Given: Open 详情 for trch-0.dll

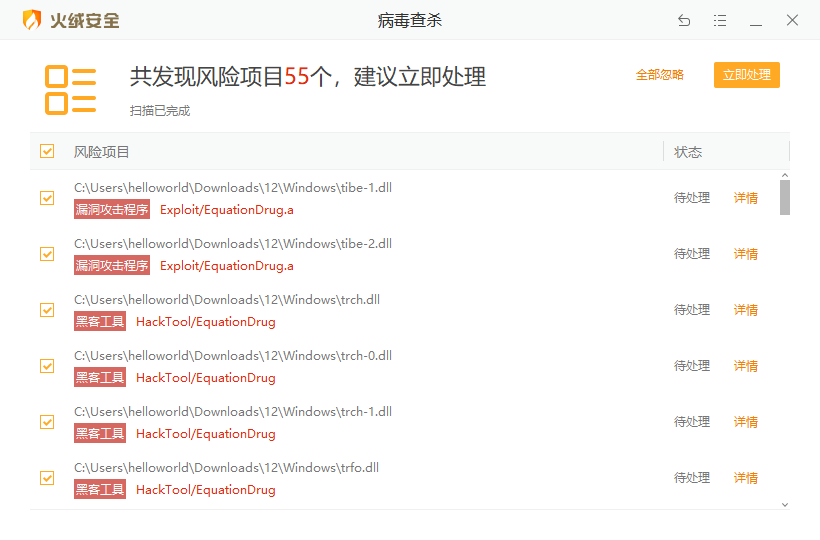Looking at the screenshot, I should click(x=746, y=366).
